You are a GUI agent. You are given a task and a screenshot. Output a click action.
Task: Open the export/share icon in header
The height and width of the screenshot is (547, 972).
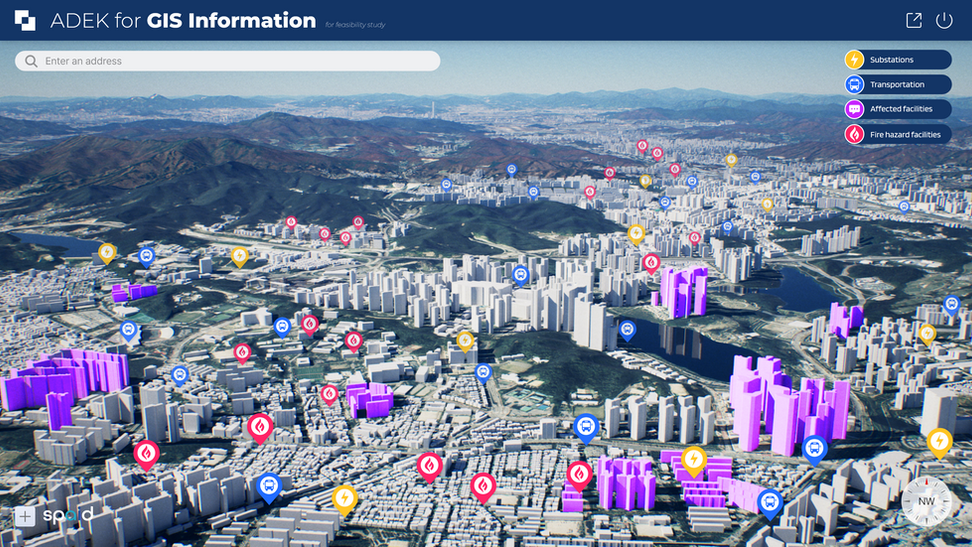[x=914, y=20]
